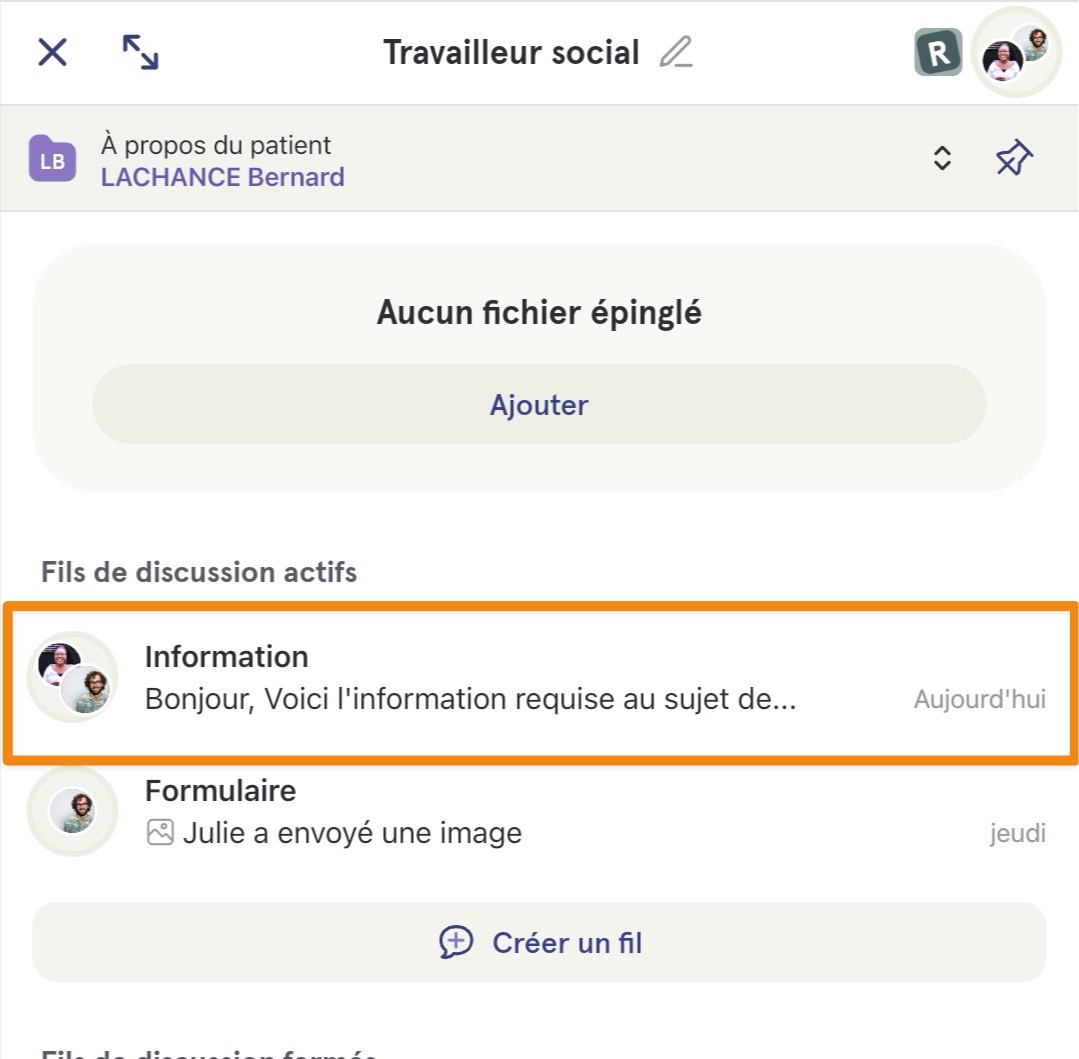Click the Information thread avatars
Viewport: 1079px width, 1059px height.
click(x=73, y=677)
